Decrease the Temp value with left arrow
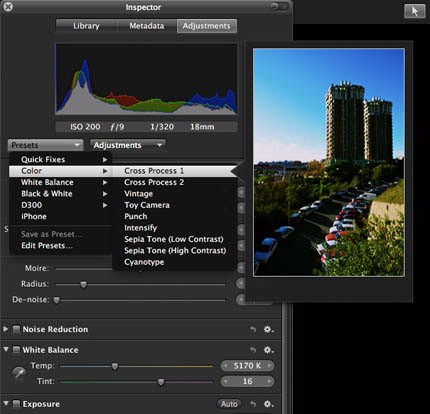The width and height of the screenshot is (430, 414). click(226, 366)
